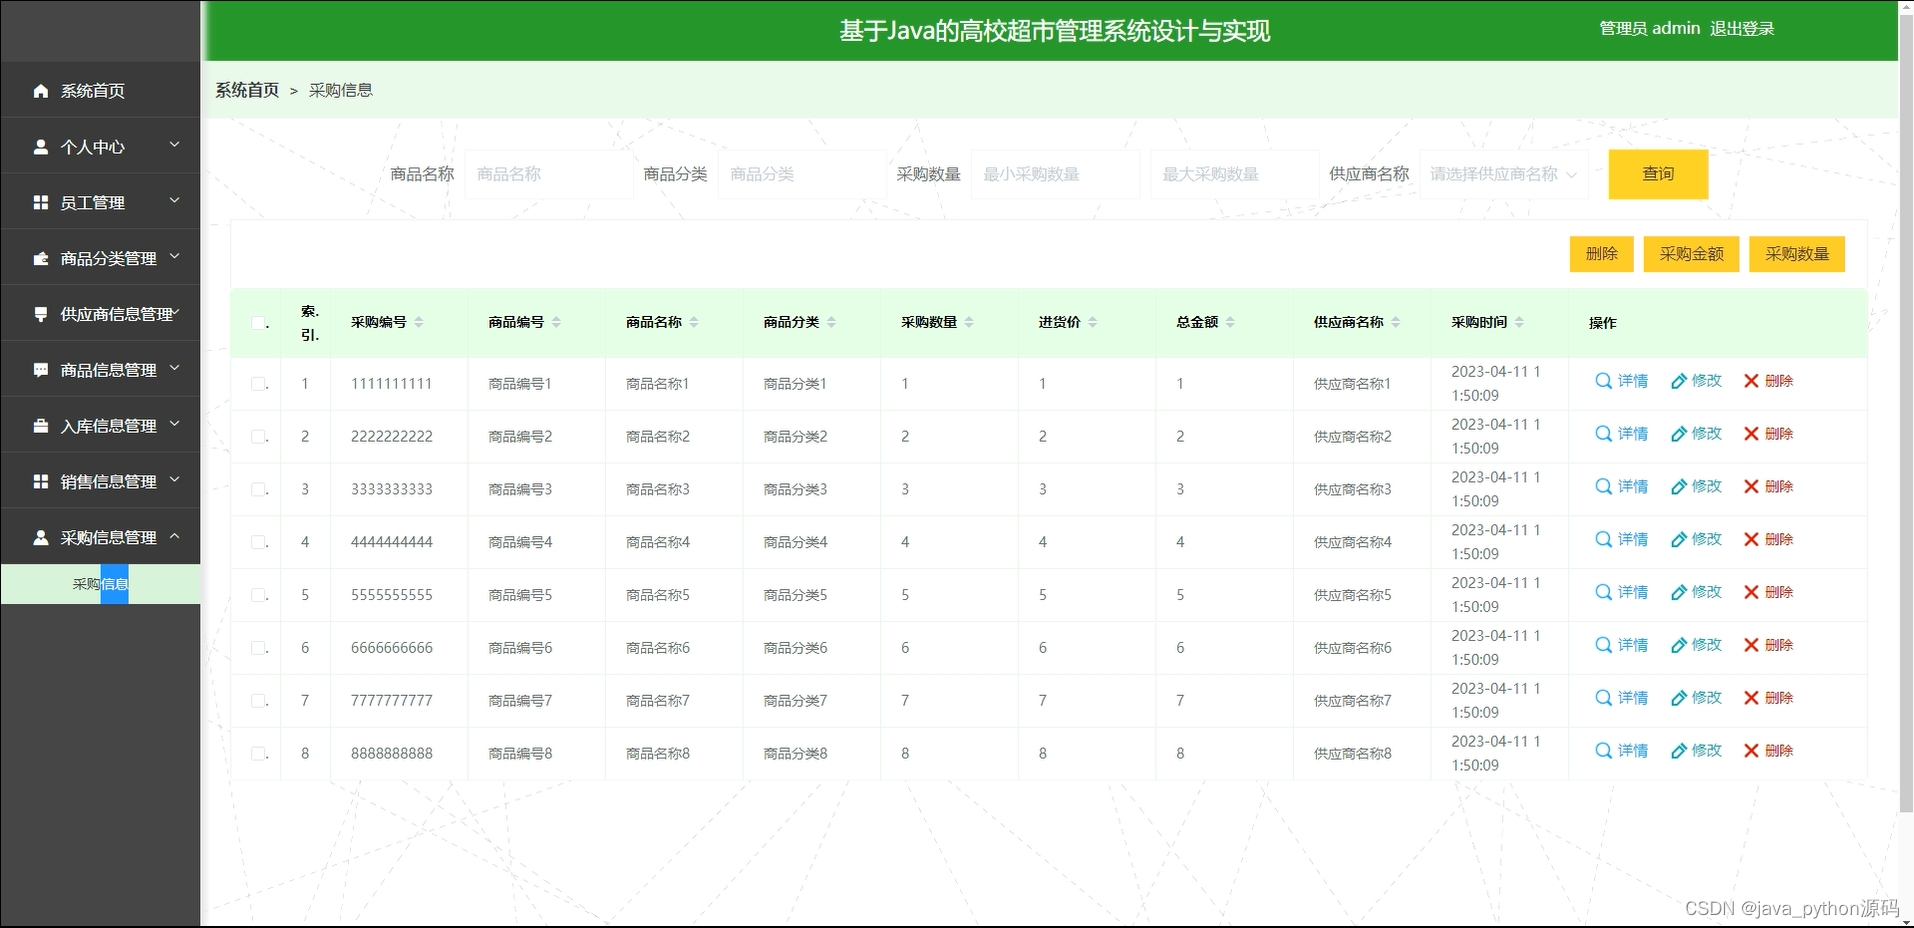Screen dimensions: 1914x928
Task: Click the red X 删除 icon for row 1111111111
Action: (1751, 381)
